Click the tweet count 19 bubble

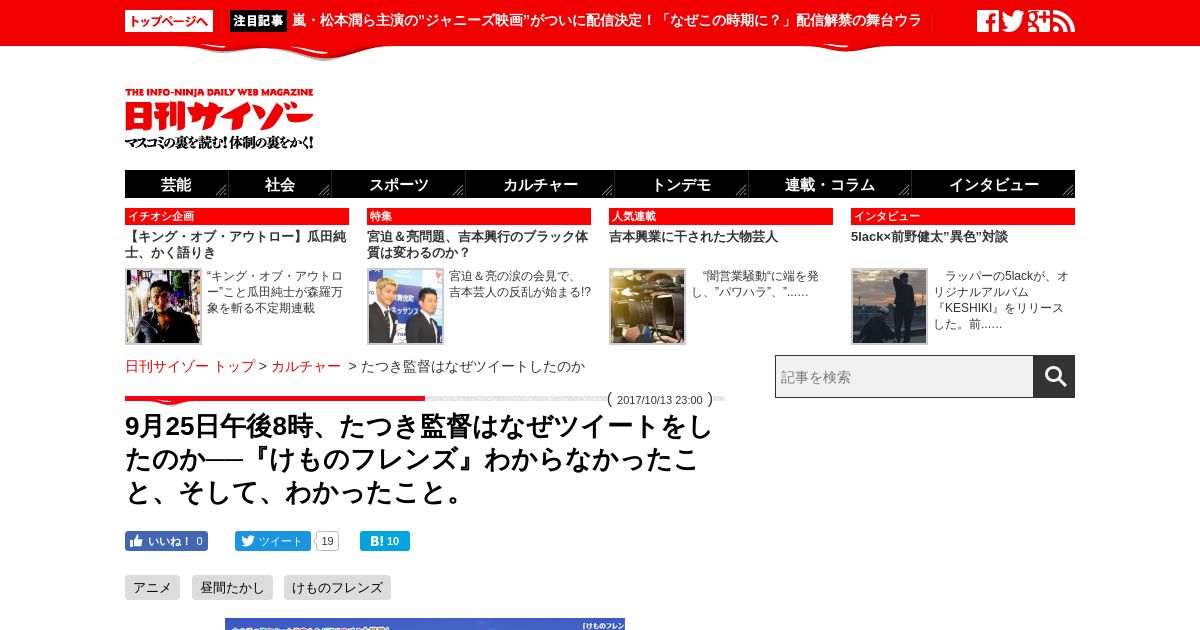coord(327,541)
